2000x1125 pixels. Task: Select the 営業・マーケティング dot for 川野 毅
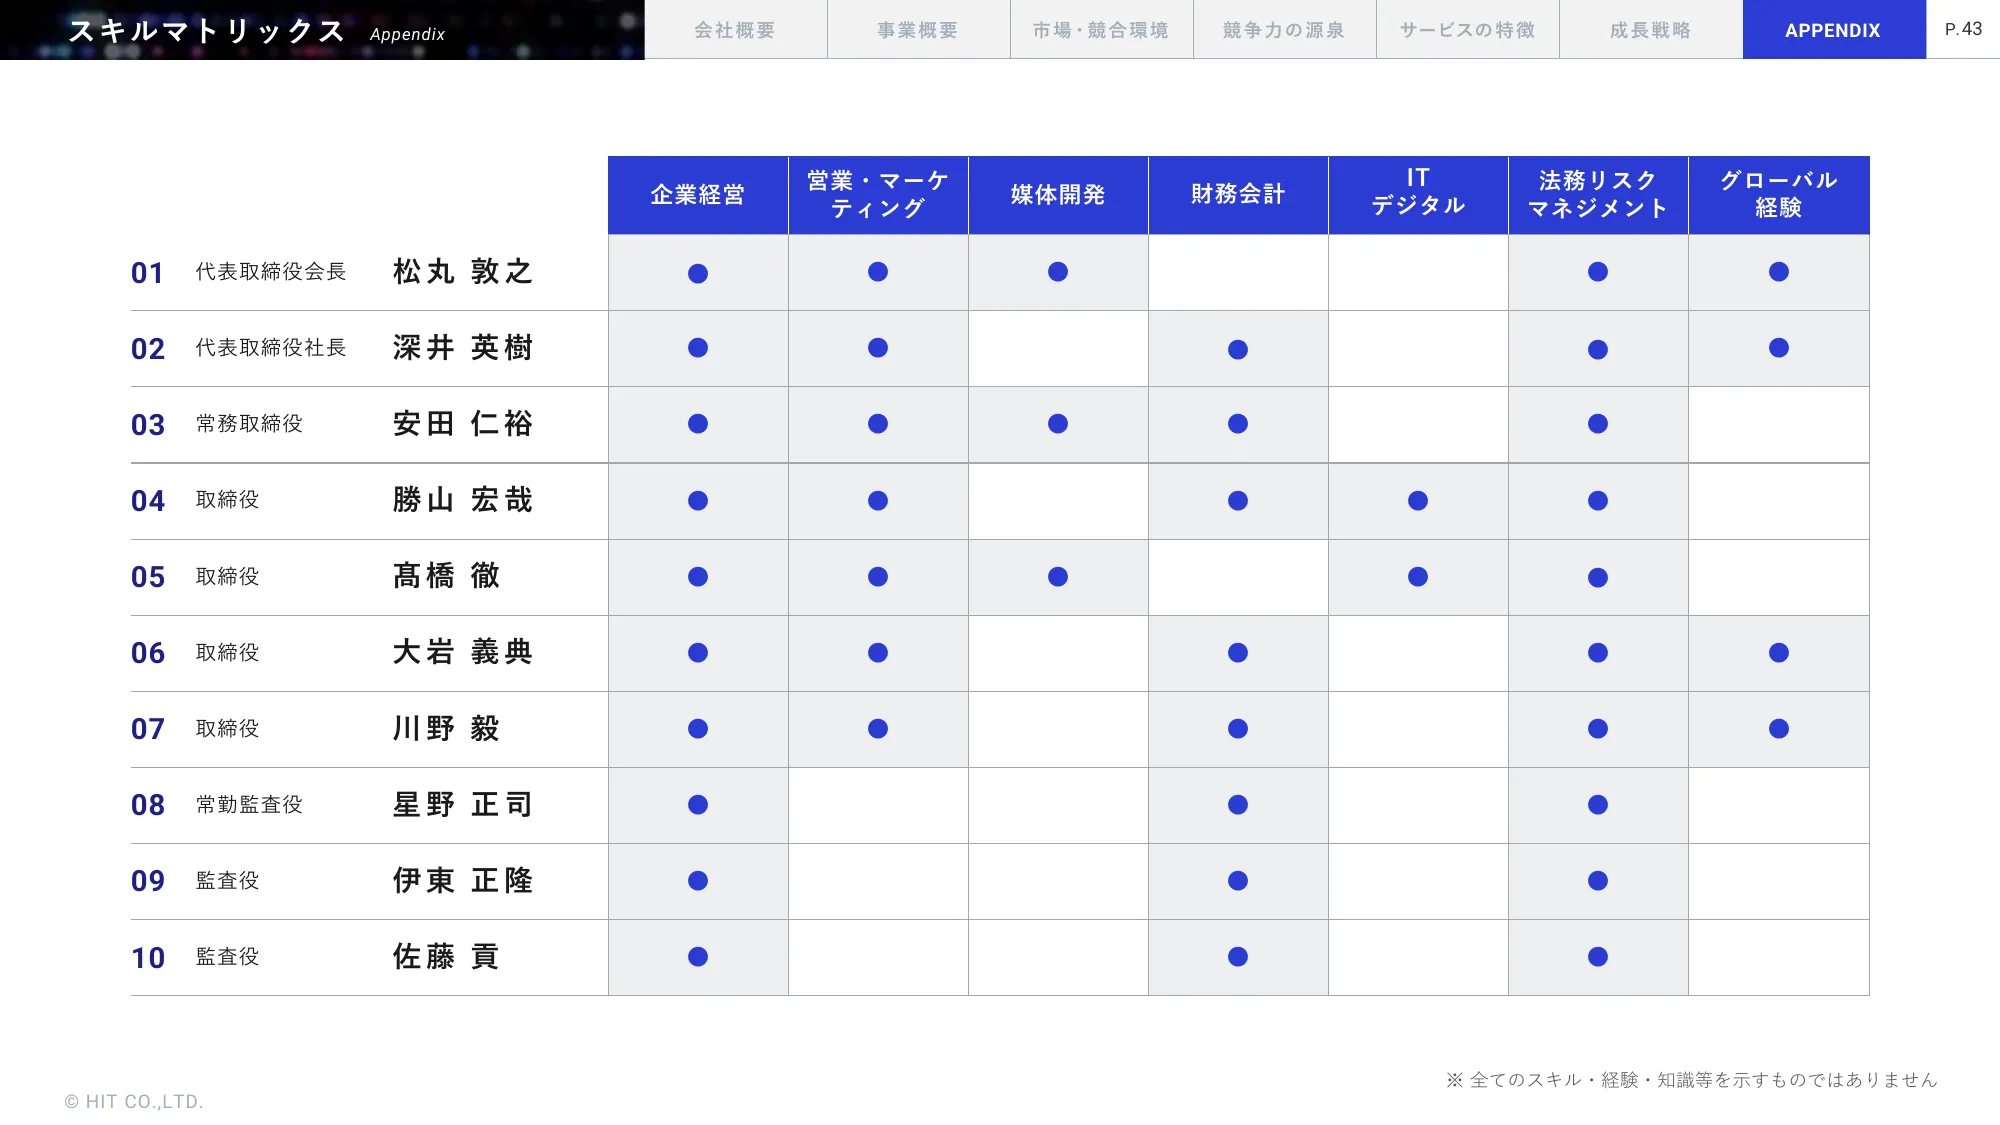[878, 729]
